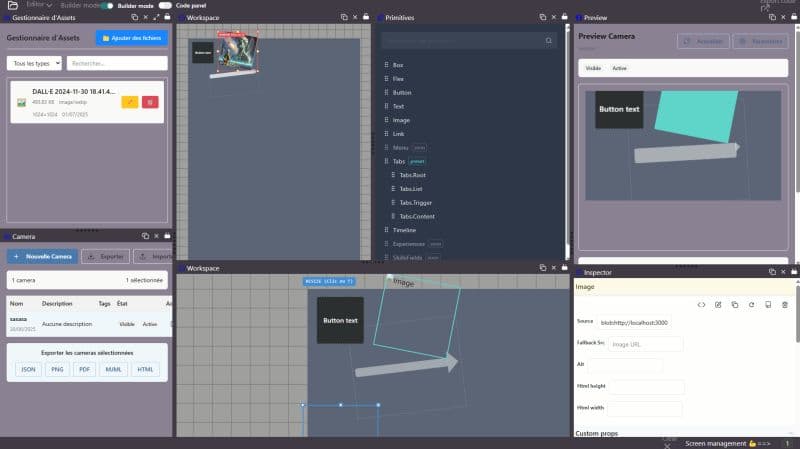Click the Nouvelle Camera button
800x449 pixels.
pyautogui.click(x=42, y=256)
